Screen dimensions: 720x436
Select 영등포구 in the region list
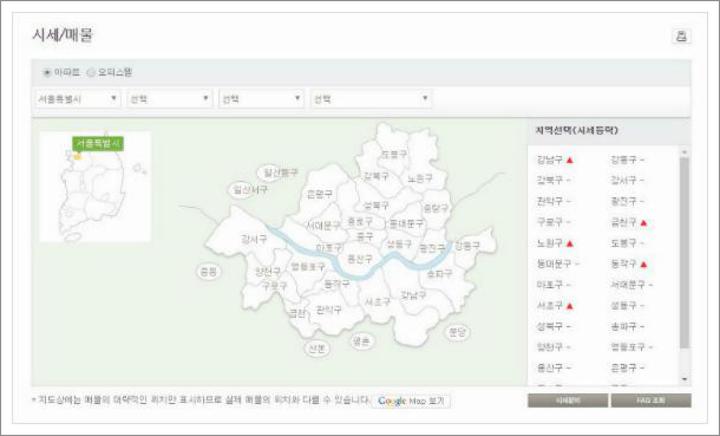627,347
